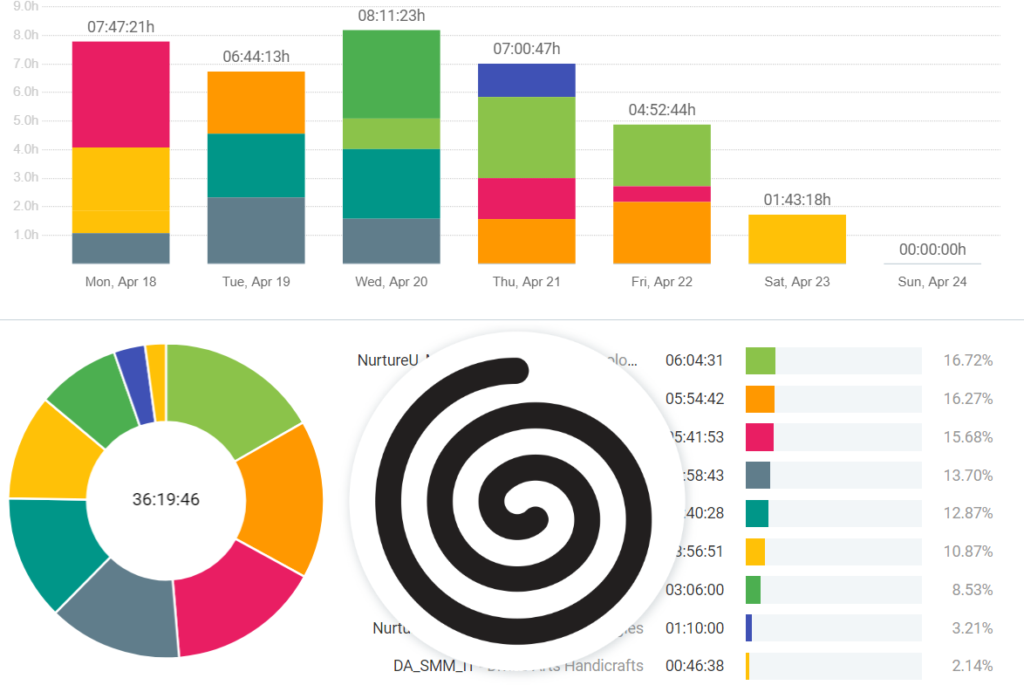
Task: Select the teal segment in Tue, Apr 19 bar
Action: tap(256, 165)
